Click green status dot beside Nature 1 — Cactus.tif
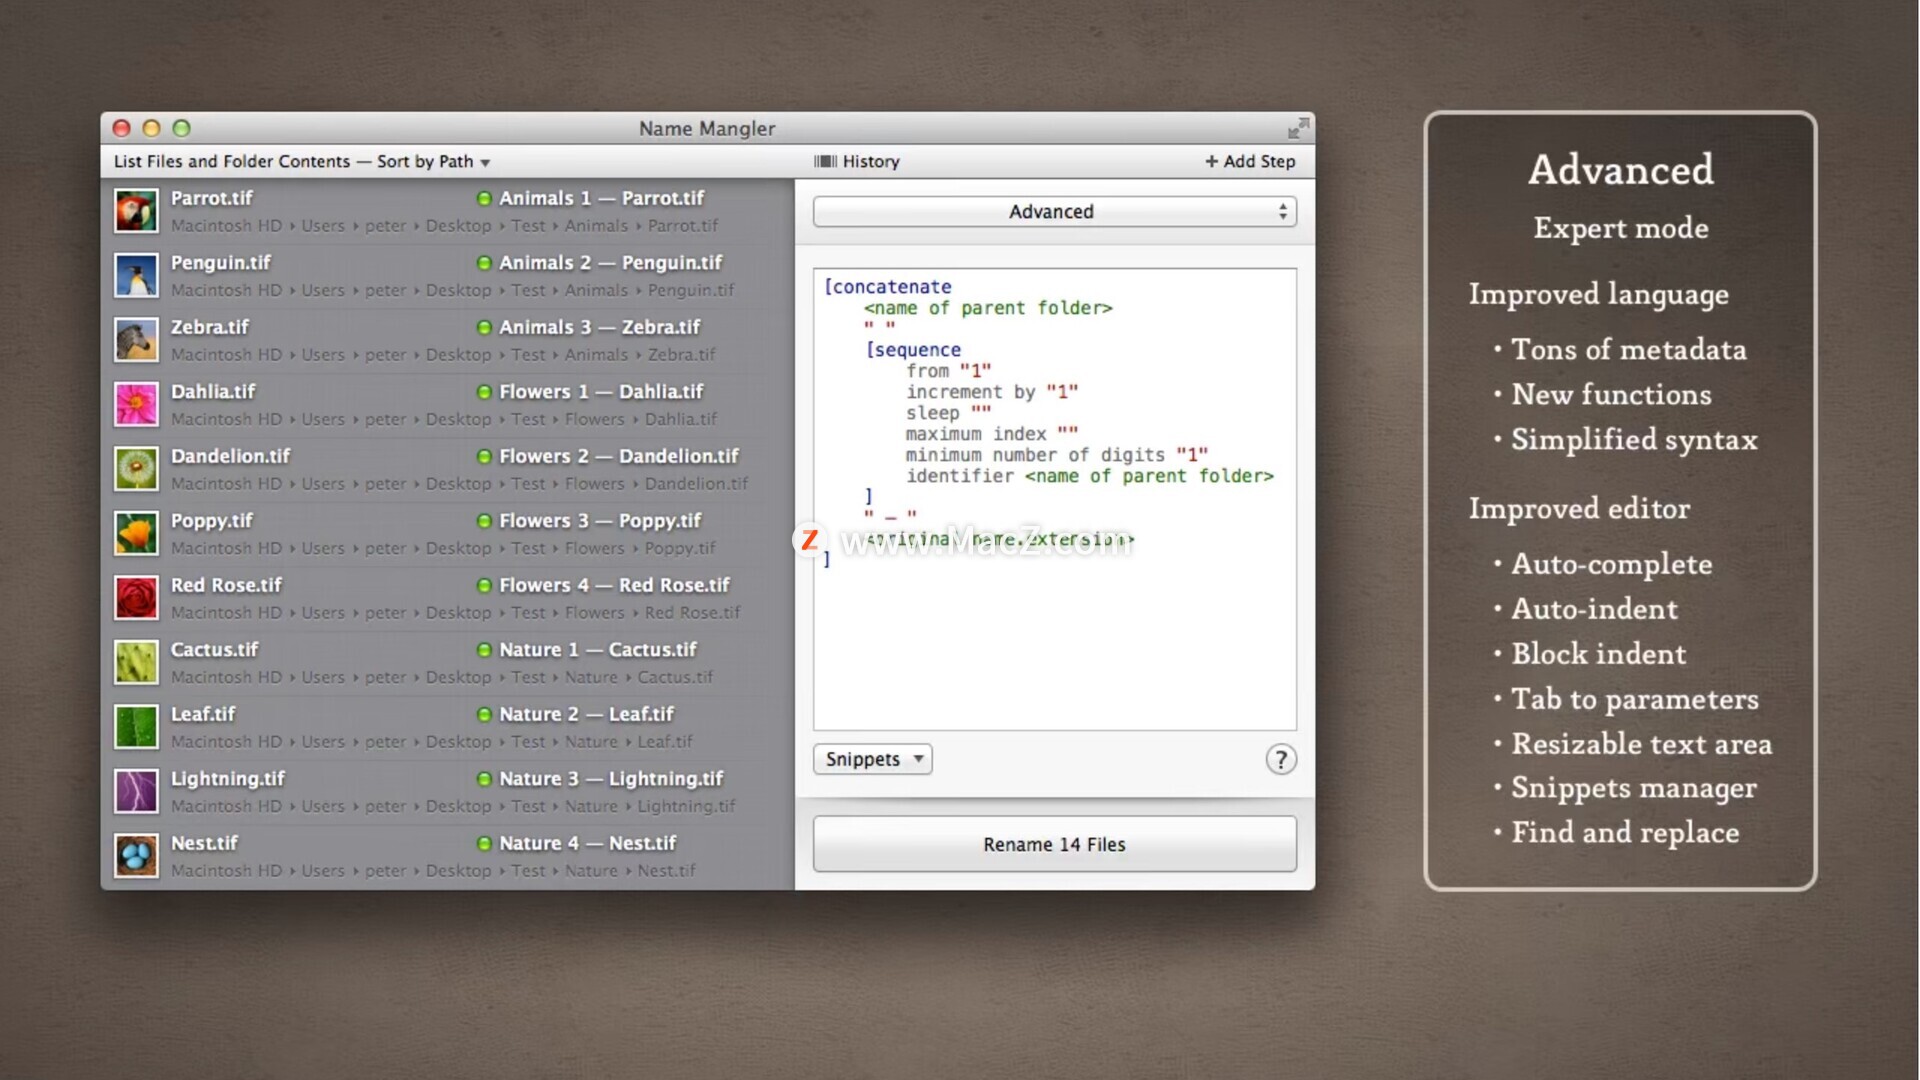1920x1080 pixels. click(x=484, y=650)
